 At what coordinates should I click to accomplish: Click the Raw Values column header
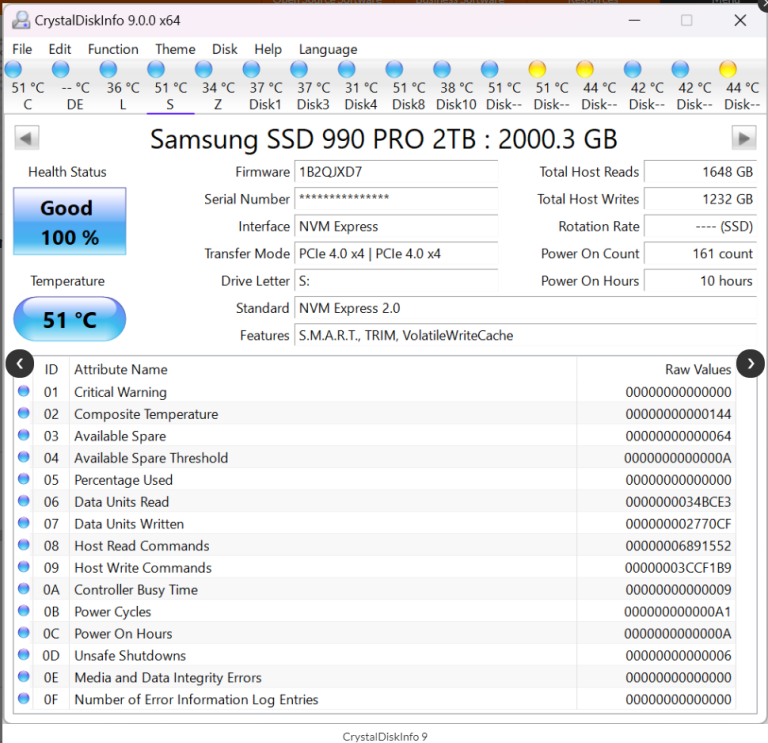(656, 369)
